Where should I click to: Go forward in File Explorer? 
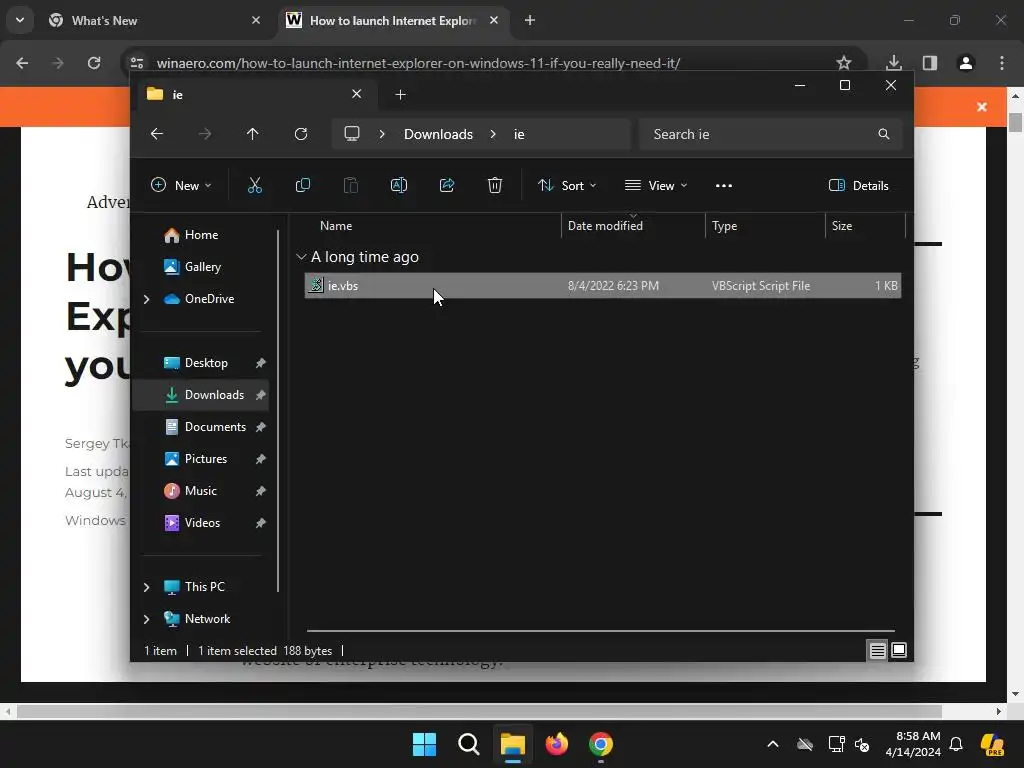point(205,134)
